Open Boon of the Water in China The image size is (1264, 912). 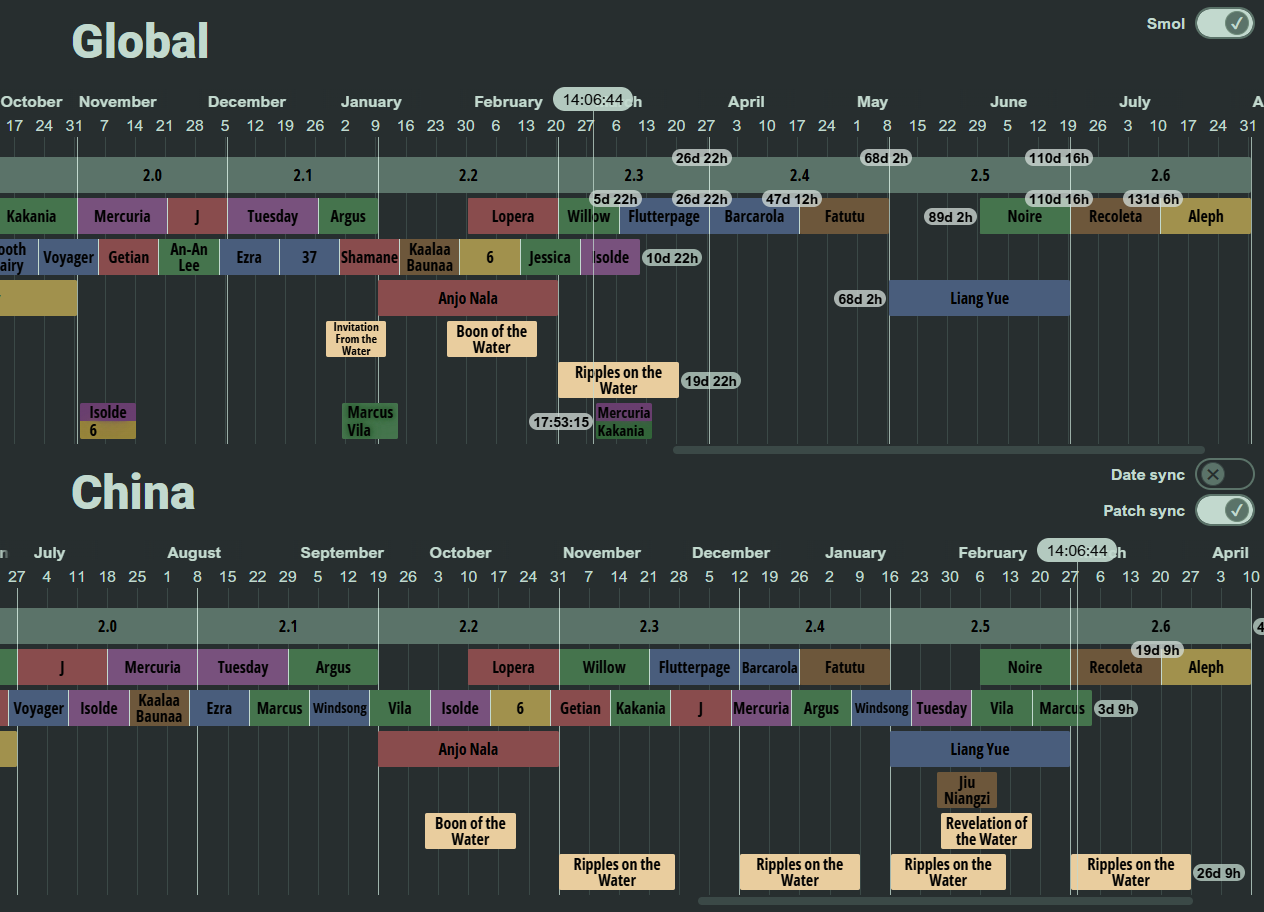click(x=470, y=831)
